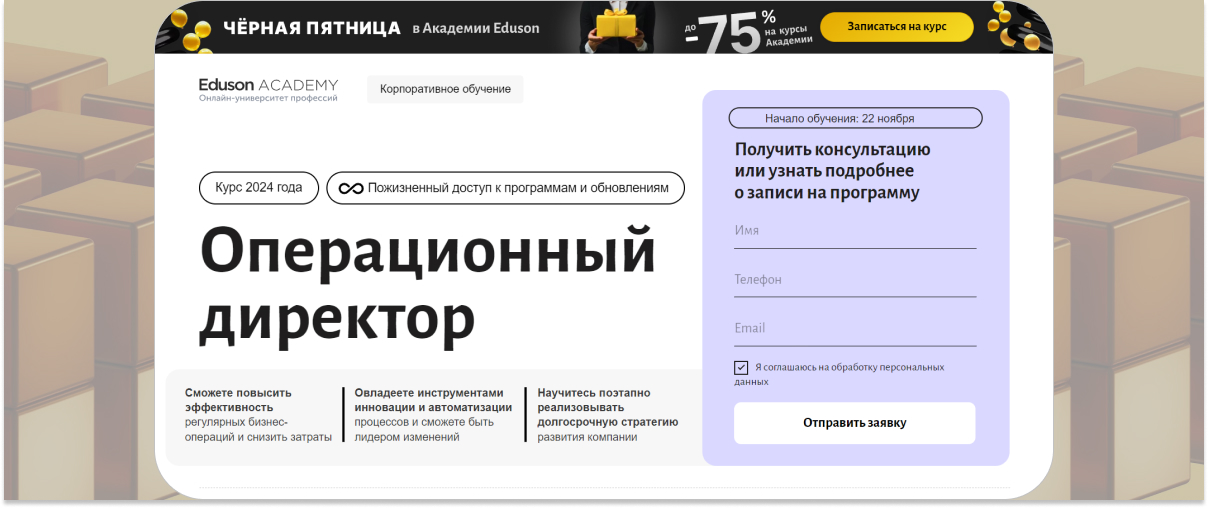1208x508 pixels.
Task: Click the gift box image in banner
Action: [616, 27]
